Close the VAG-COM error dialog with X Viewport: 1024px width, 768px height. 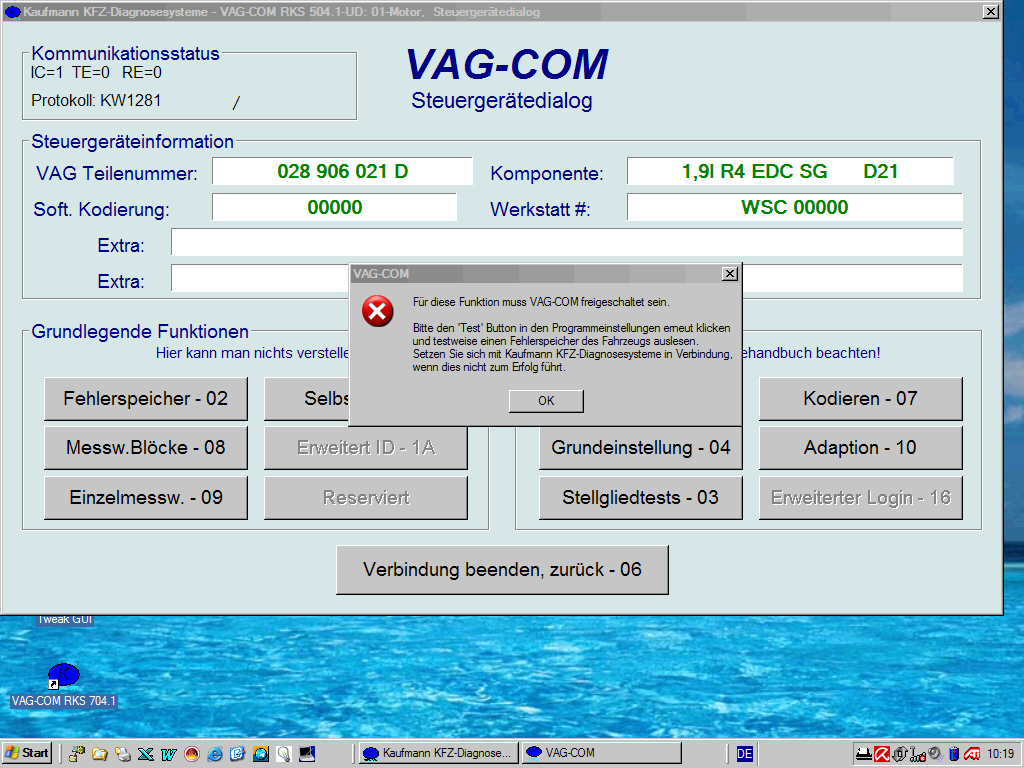730,274
